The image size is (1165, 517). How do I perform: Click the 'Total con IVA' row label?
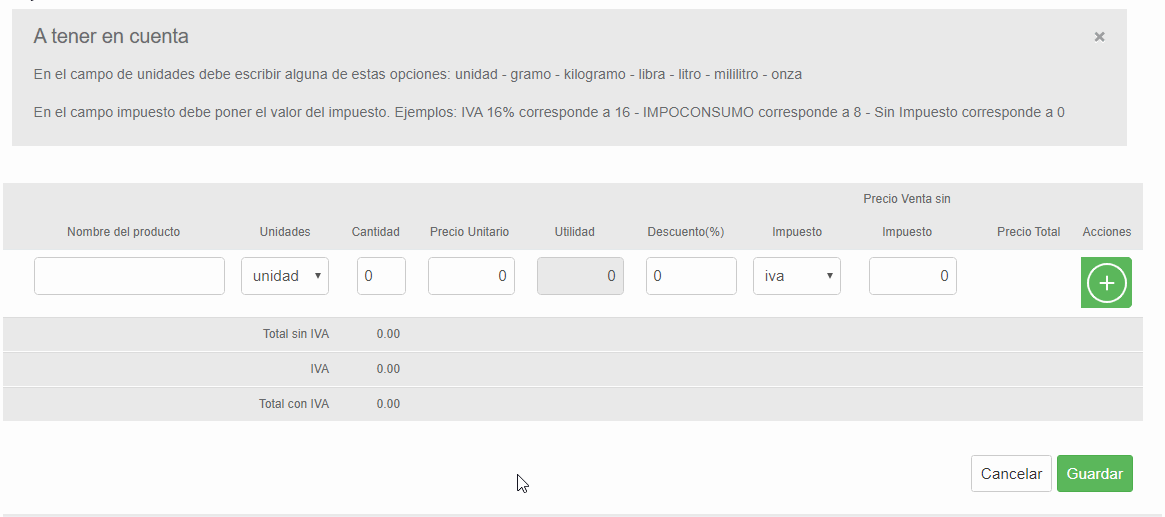(x=293, y=404)
